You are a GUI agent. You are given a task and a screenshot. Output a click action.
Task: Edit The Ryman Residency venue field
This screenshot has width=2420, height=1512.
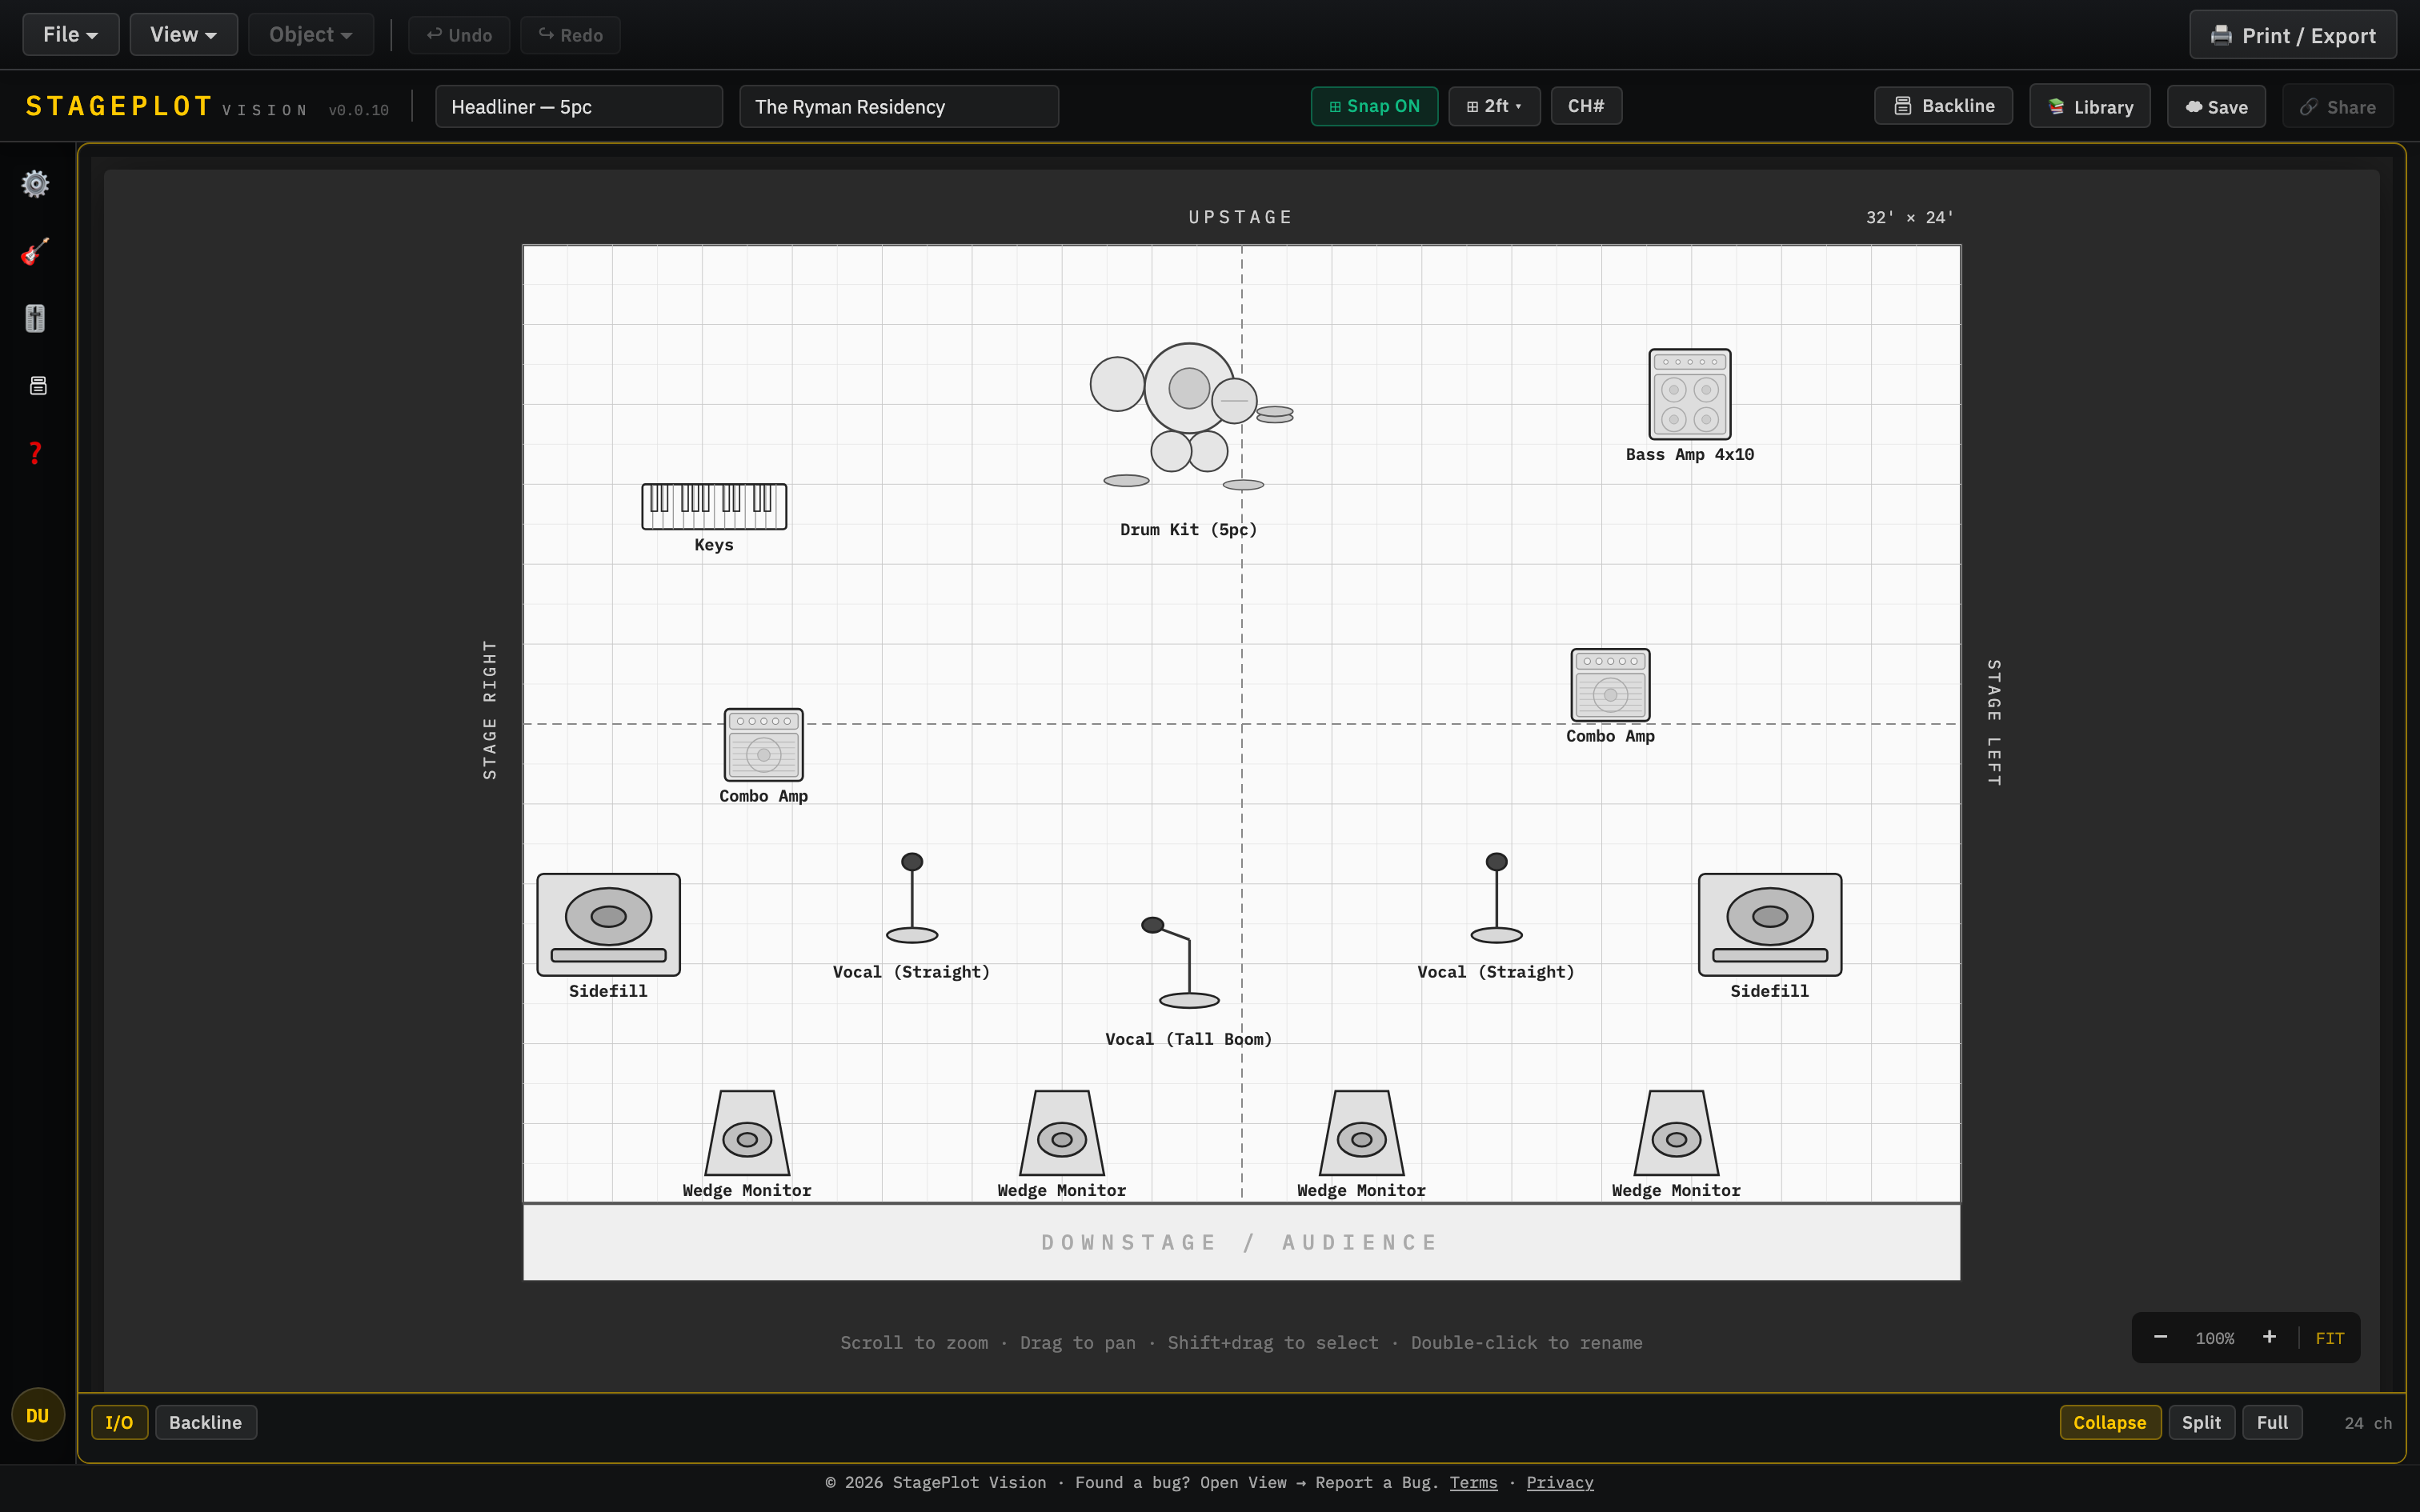[898, 106]
